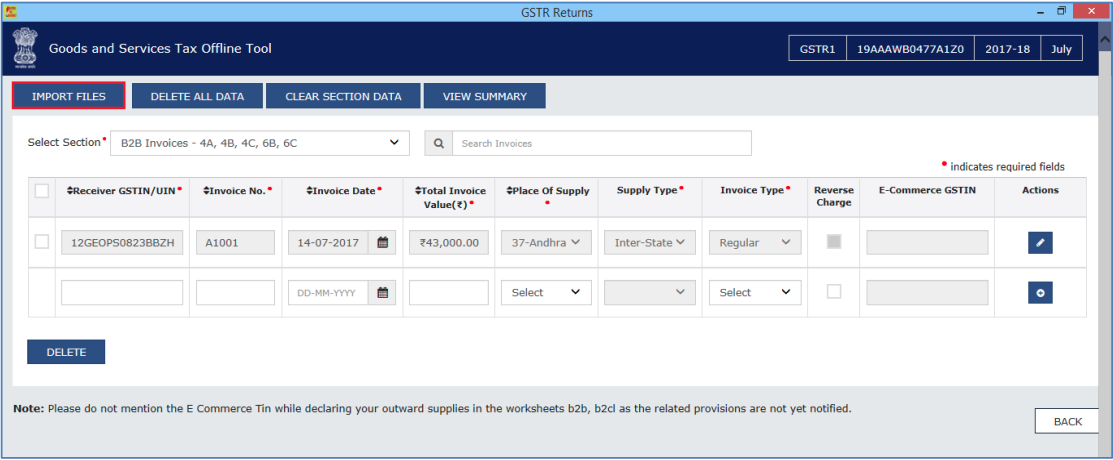Click the A1001 invoice number field
The width and height of the screenshot is (1113, 460).
coord(236,243)
